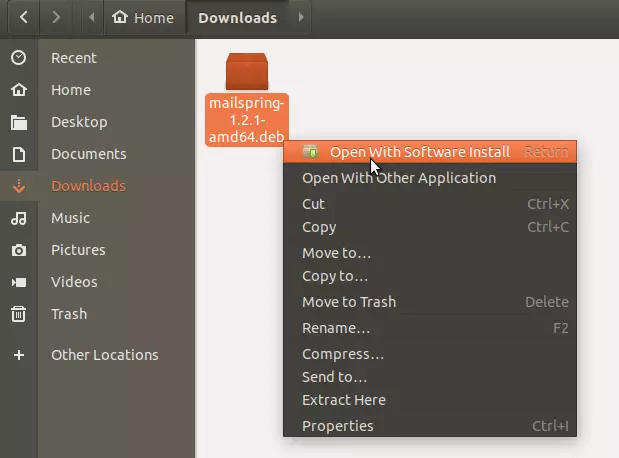Click the Pictures camera icon in sidebar
Viewport: 619px width, 458px height.
coord(19,250)
